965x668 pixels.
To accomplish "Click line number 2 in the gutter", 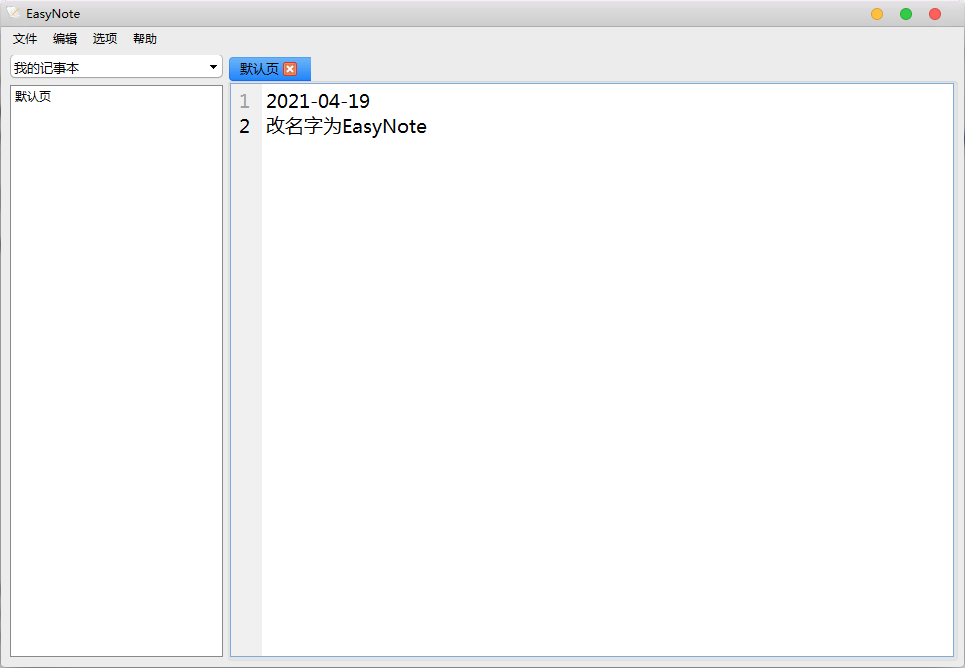I will 245,127.
